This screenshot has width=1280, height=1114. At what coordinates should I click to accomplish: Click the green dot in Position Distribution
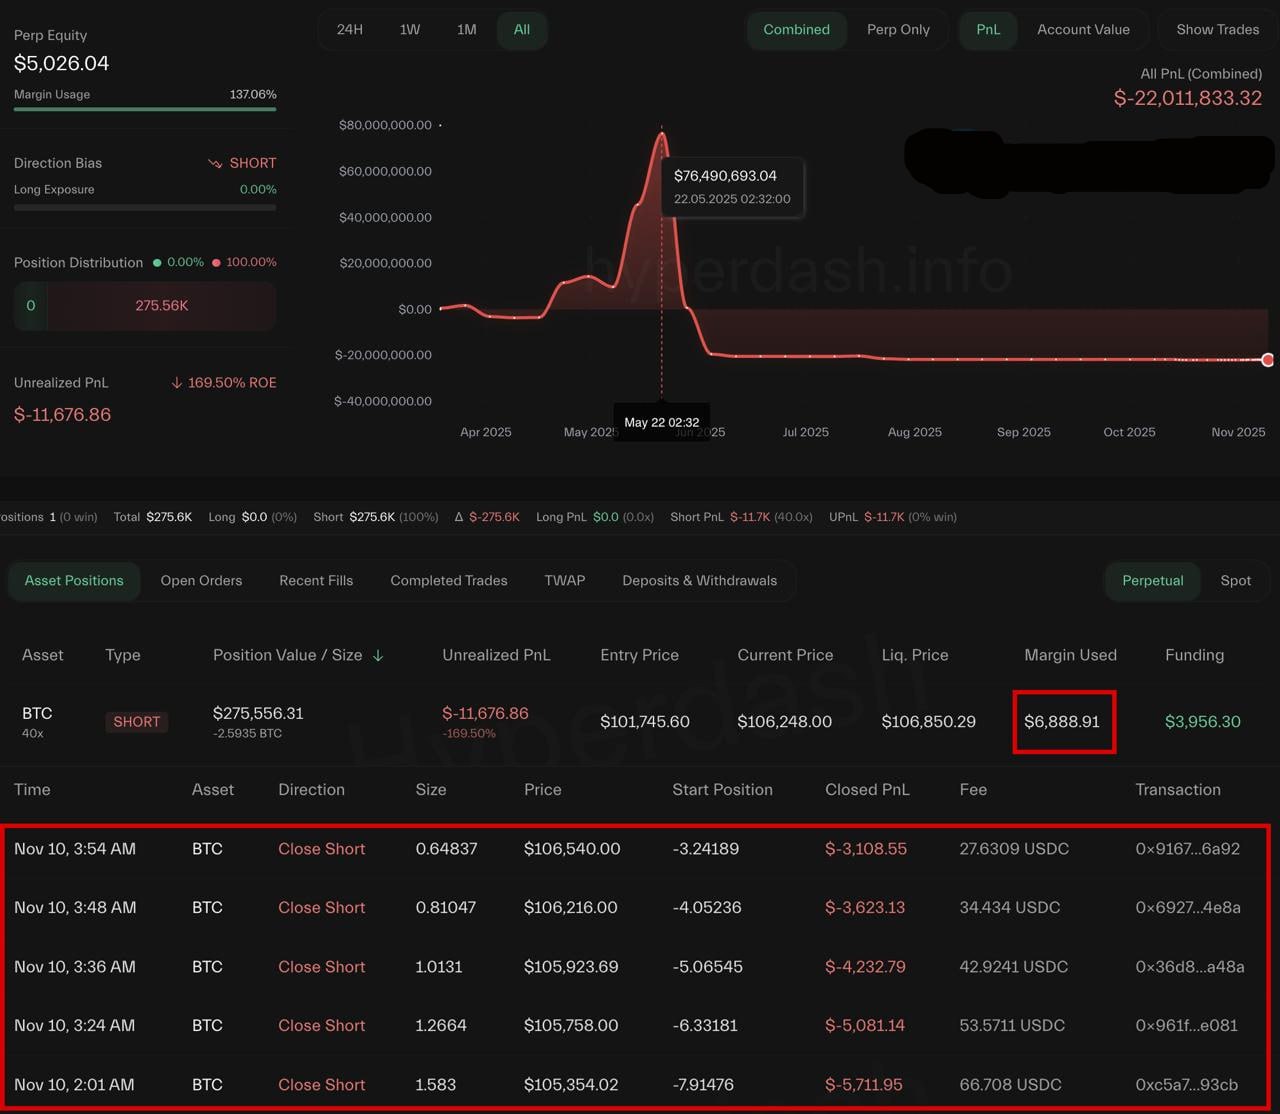click(x=157, y=263)
